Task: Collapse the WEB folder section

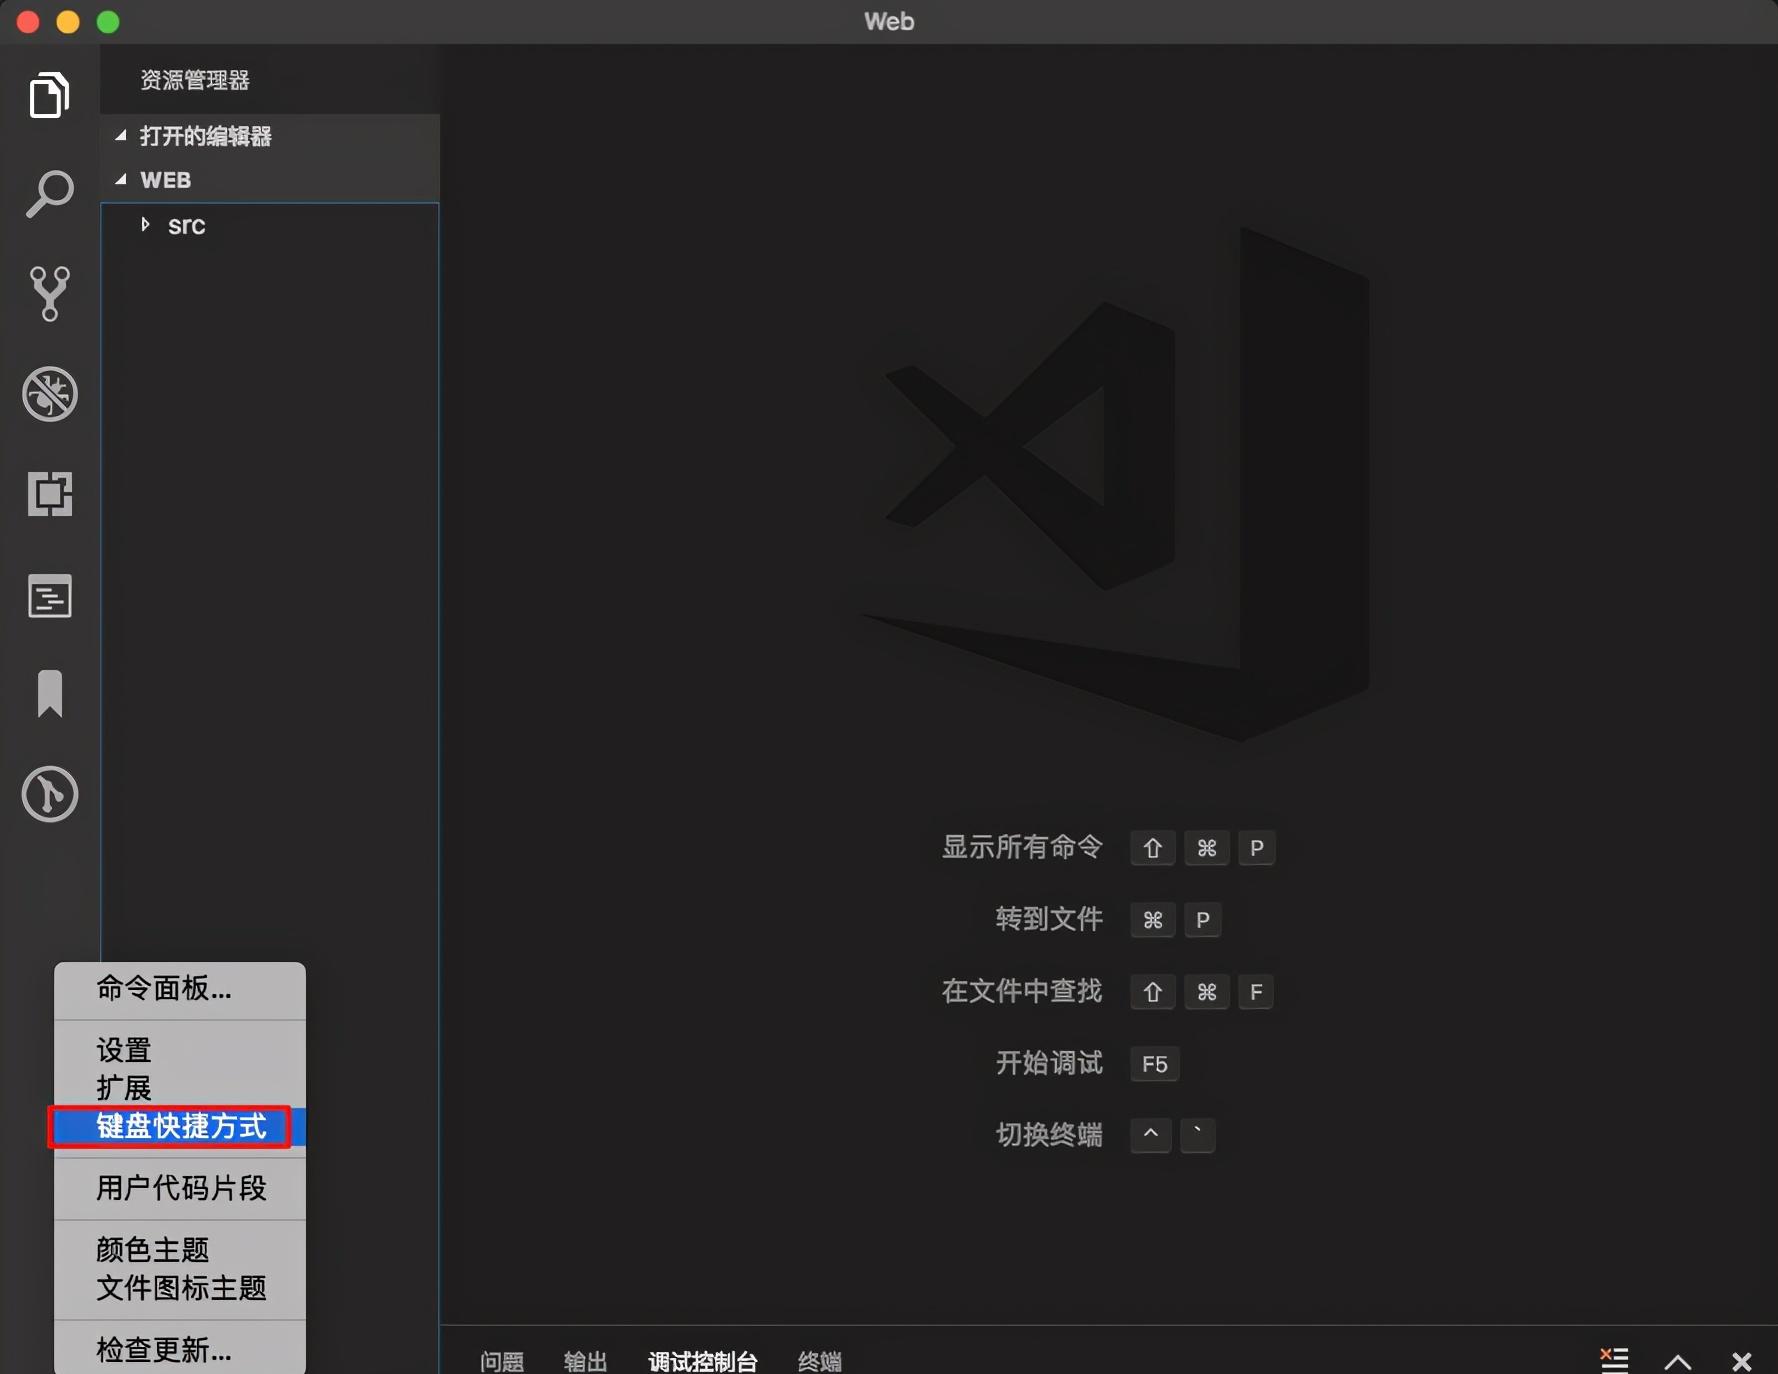Action: [x=121, y=179]
